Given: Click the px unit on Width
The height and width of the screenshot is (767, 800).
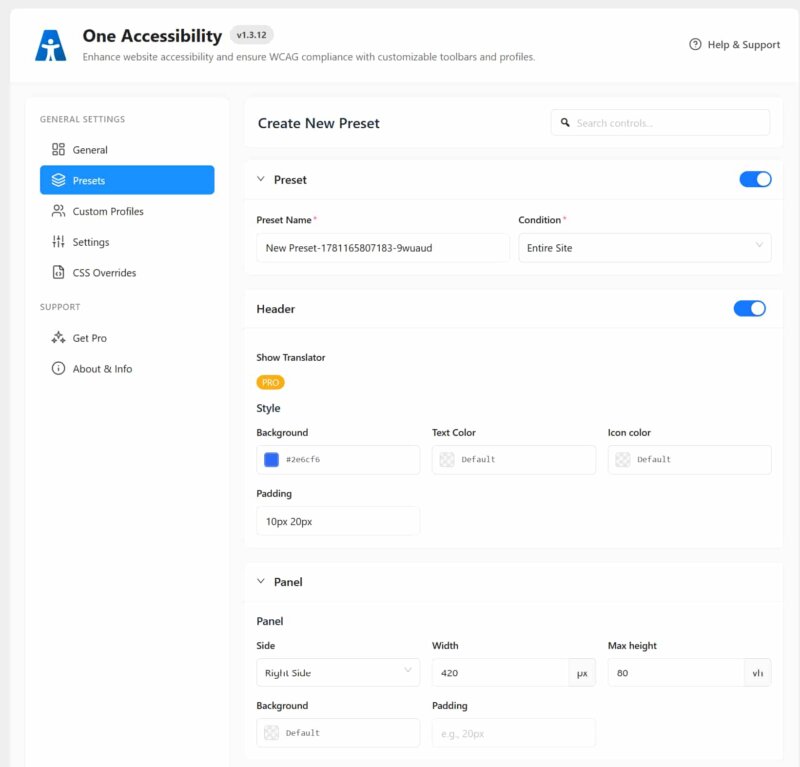Looking at the screenshot, I should click(582, 673).
